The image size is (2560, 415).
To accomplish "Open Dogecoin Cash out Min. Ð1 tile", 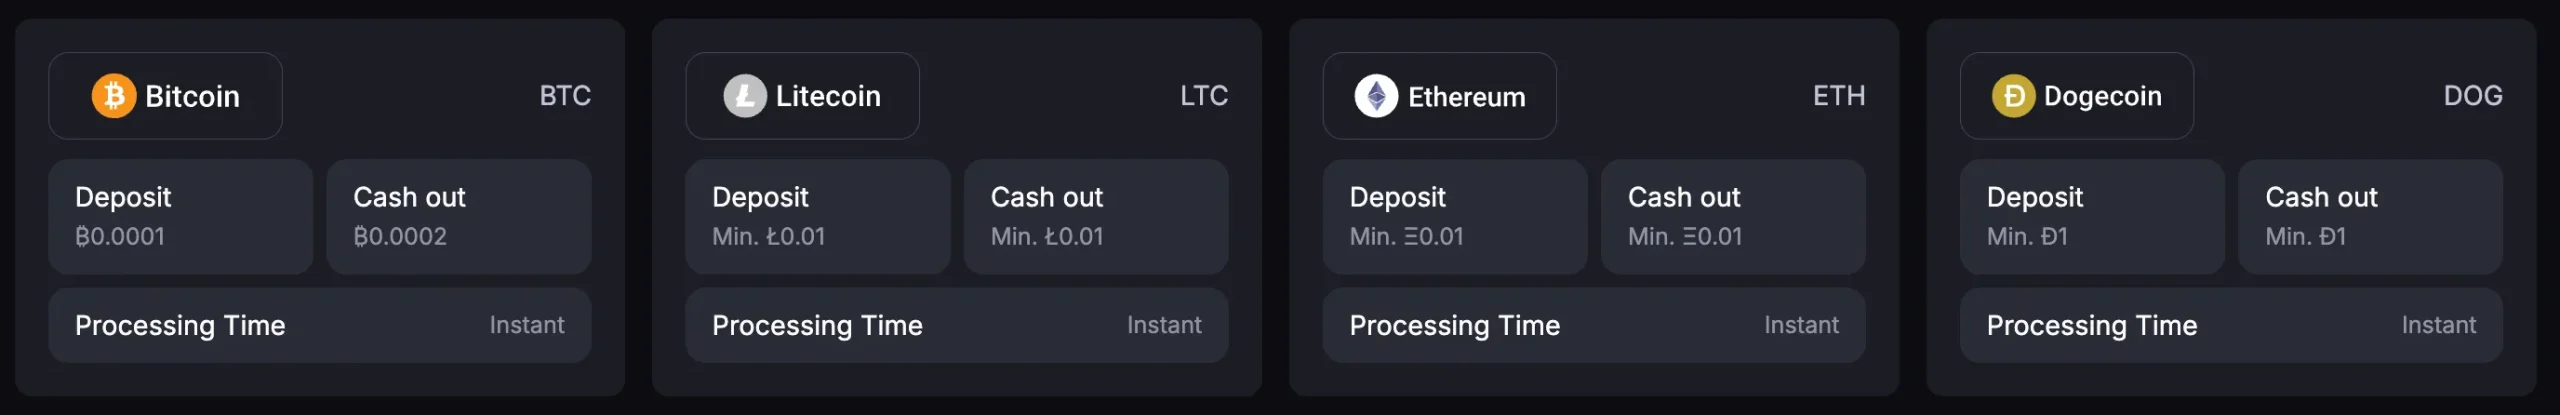I will click(2370, 217).
